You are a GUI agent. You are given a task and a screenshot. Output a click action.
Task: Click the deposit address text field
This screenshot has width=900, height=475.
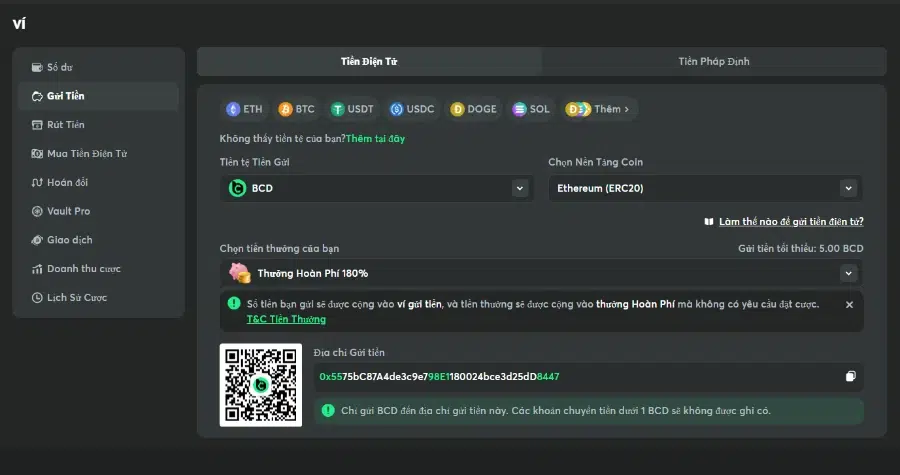588,376
